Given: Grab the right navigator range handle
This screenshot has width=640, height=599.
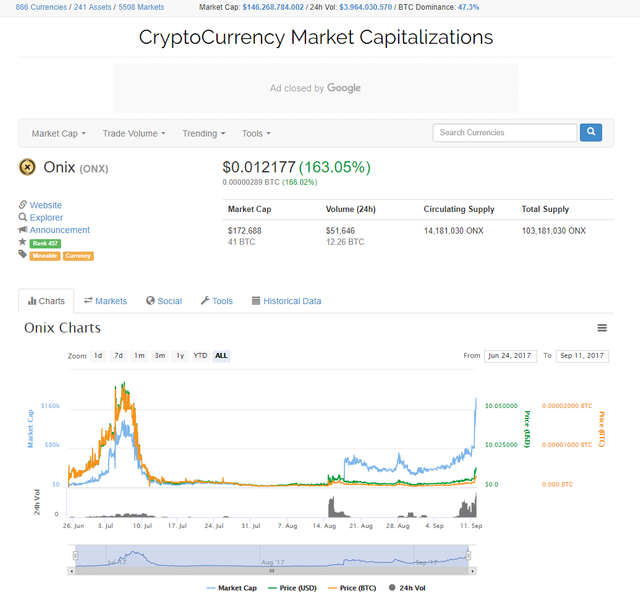Looking at the screenshot, I should click(468, 555).
